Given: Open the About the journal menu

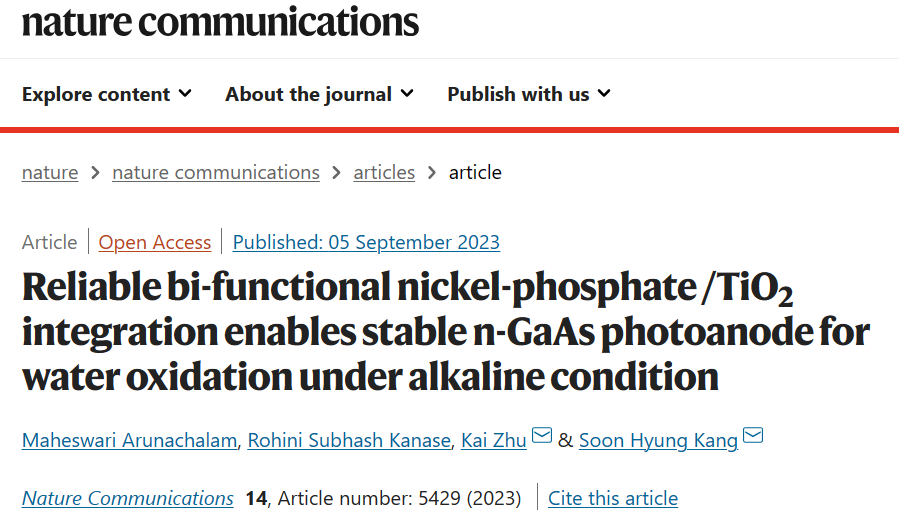Looking at the screenshot, I should coord(319,94).
